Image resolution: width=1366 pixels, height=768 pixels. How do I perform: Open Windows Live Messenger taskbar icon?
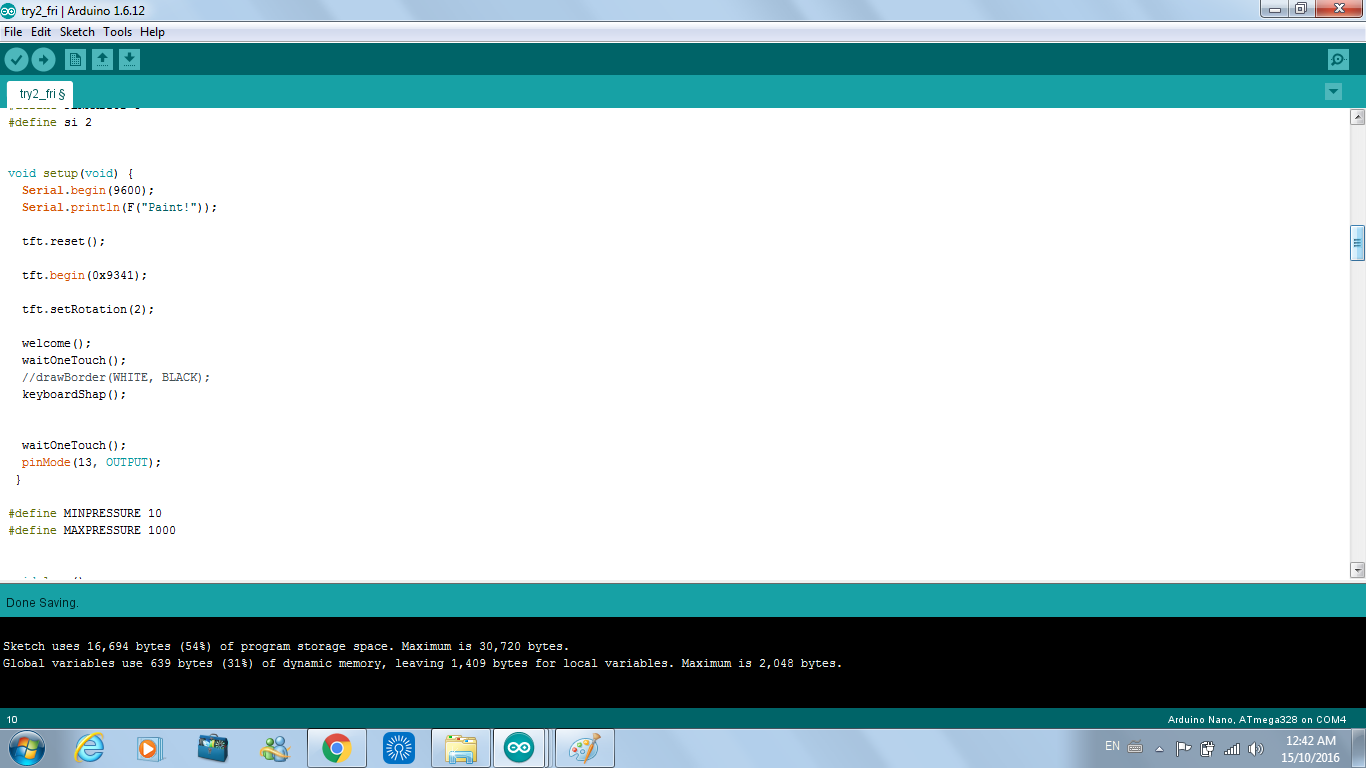pyautogui.click(x=274, y=748)
